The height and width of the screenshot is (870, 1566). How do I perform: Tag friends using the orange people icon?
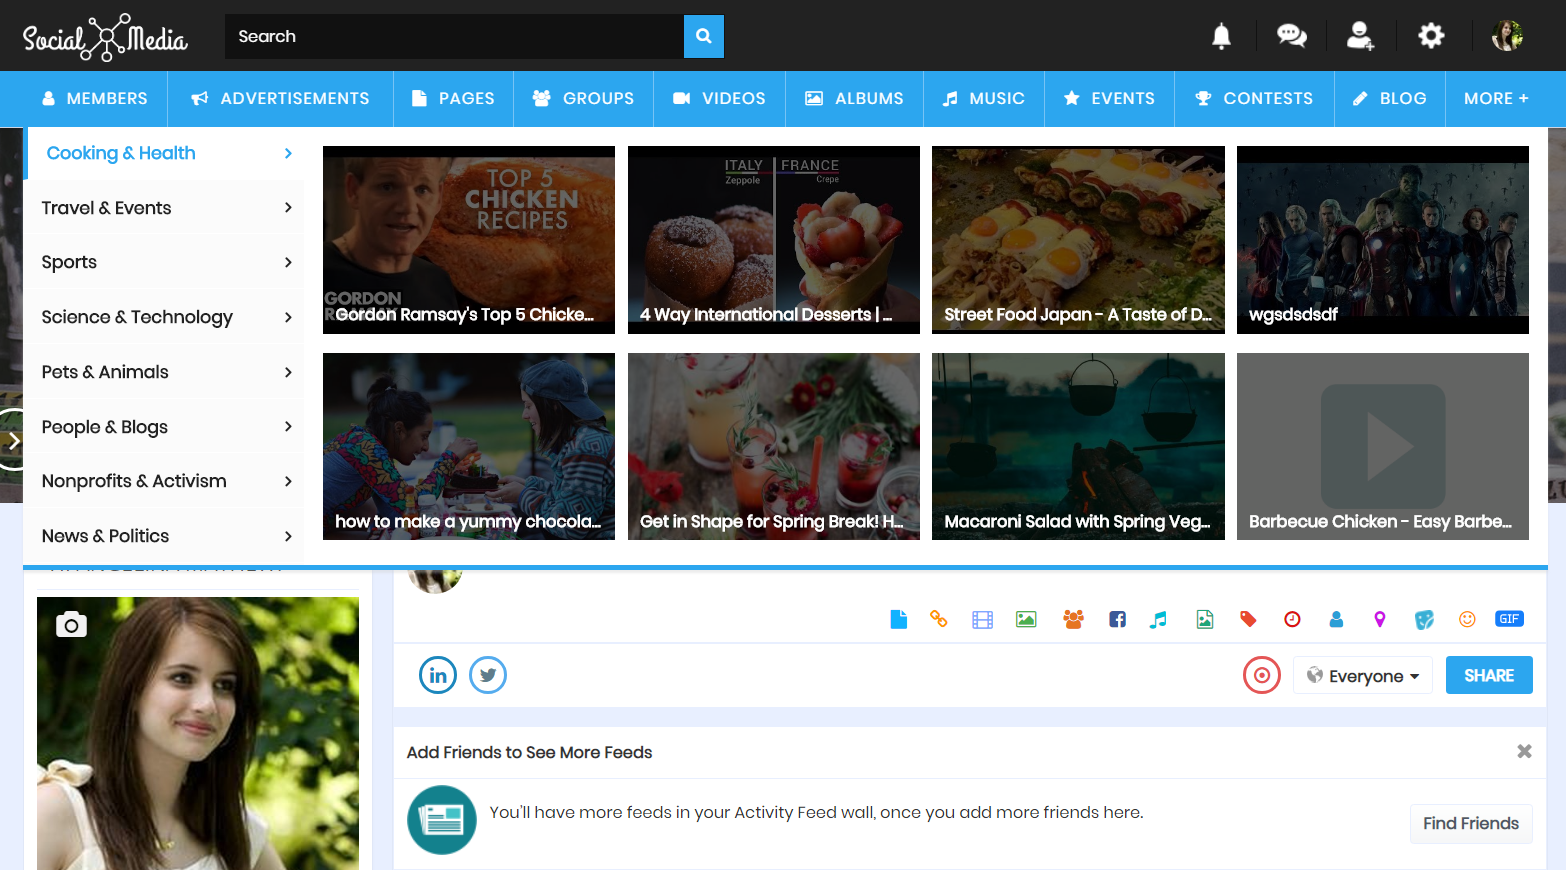[1072, 619]
